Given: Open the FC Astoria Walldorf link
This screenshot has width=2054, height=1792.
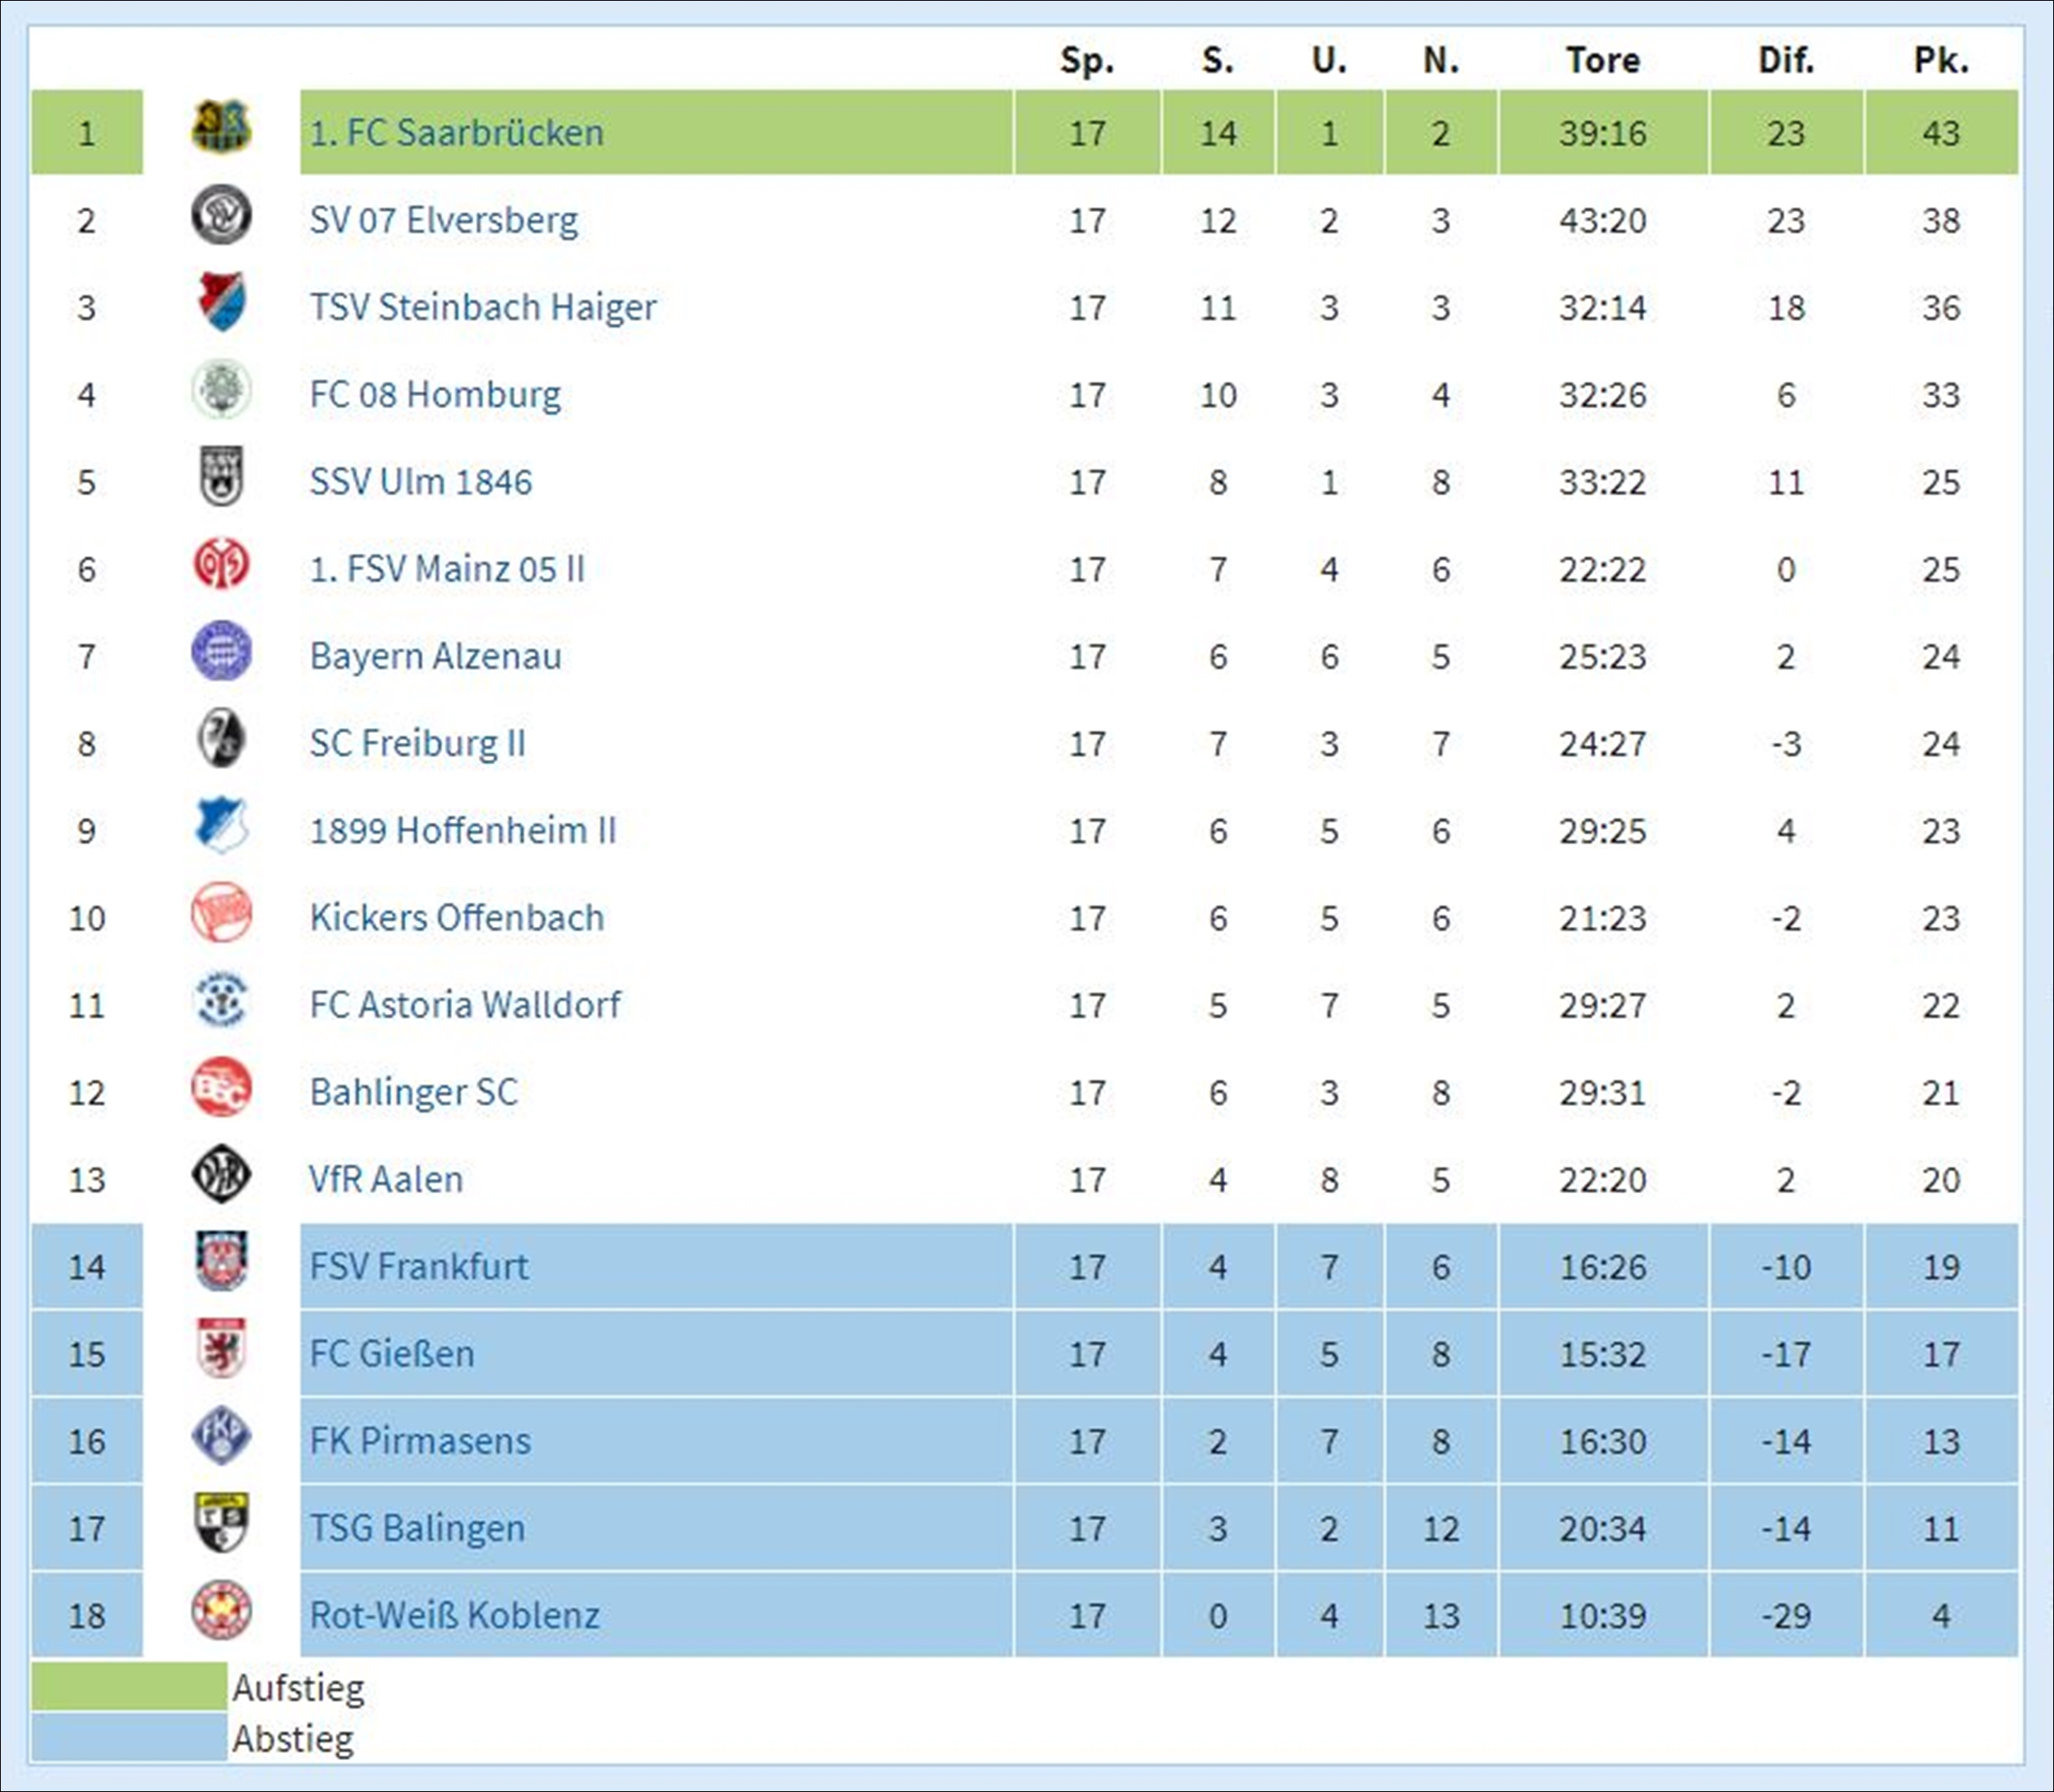Looking at the screenshot, I should coord(465,1005).
